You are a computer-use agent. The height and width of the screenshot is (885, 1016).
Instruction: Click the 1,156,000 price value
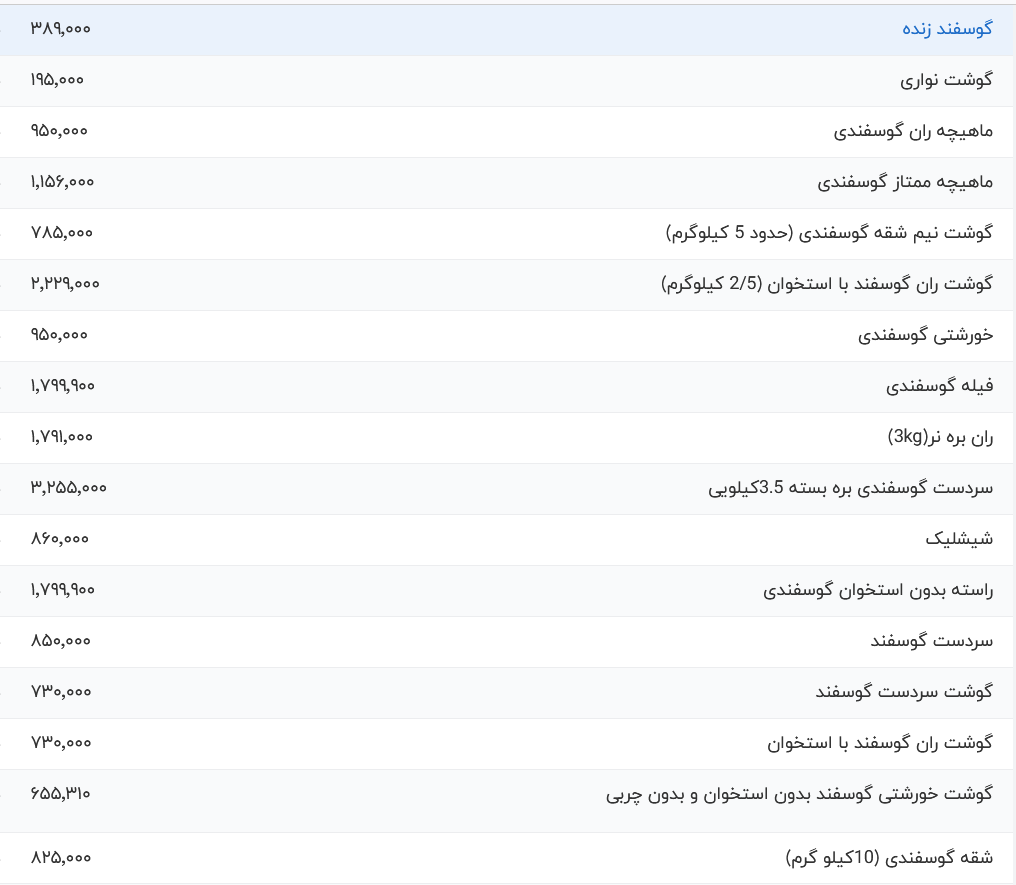62,182
